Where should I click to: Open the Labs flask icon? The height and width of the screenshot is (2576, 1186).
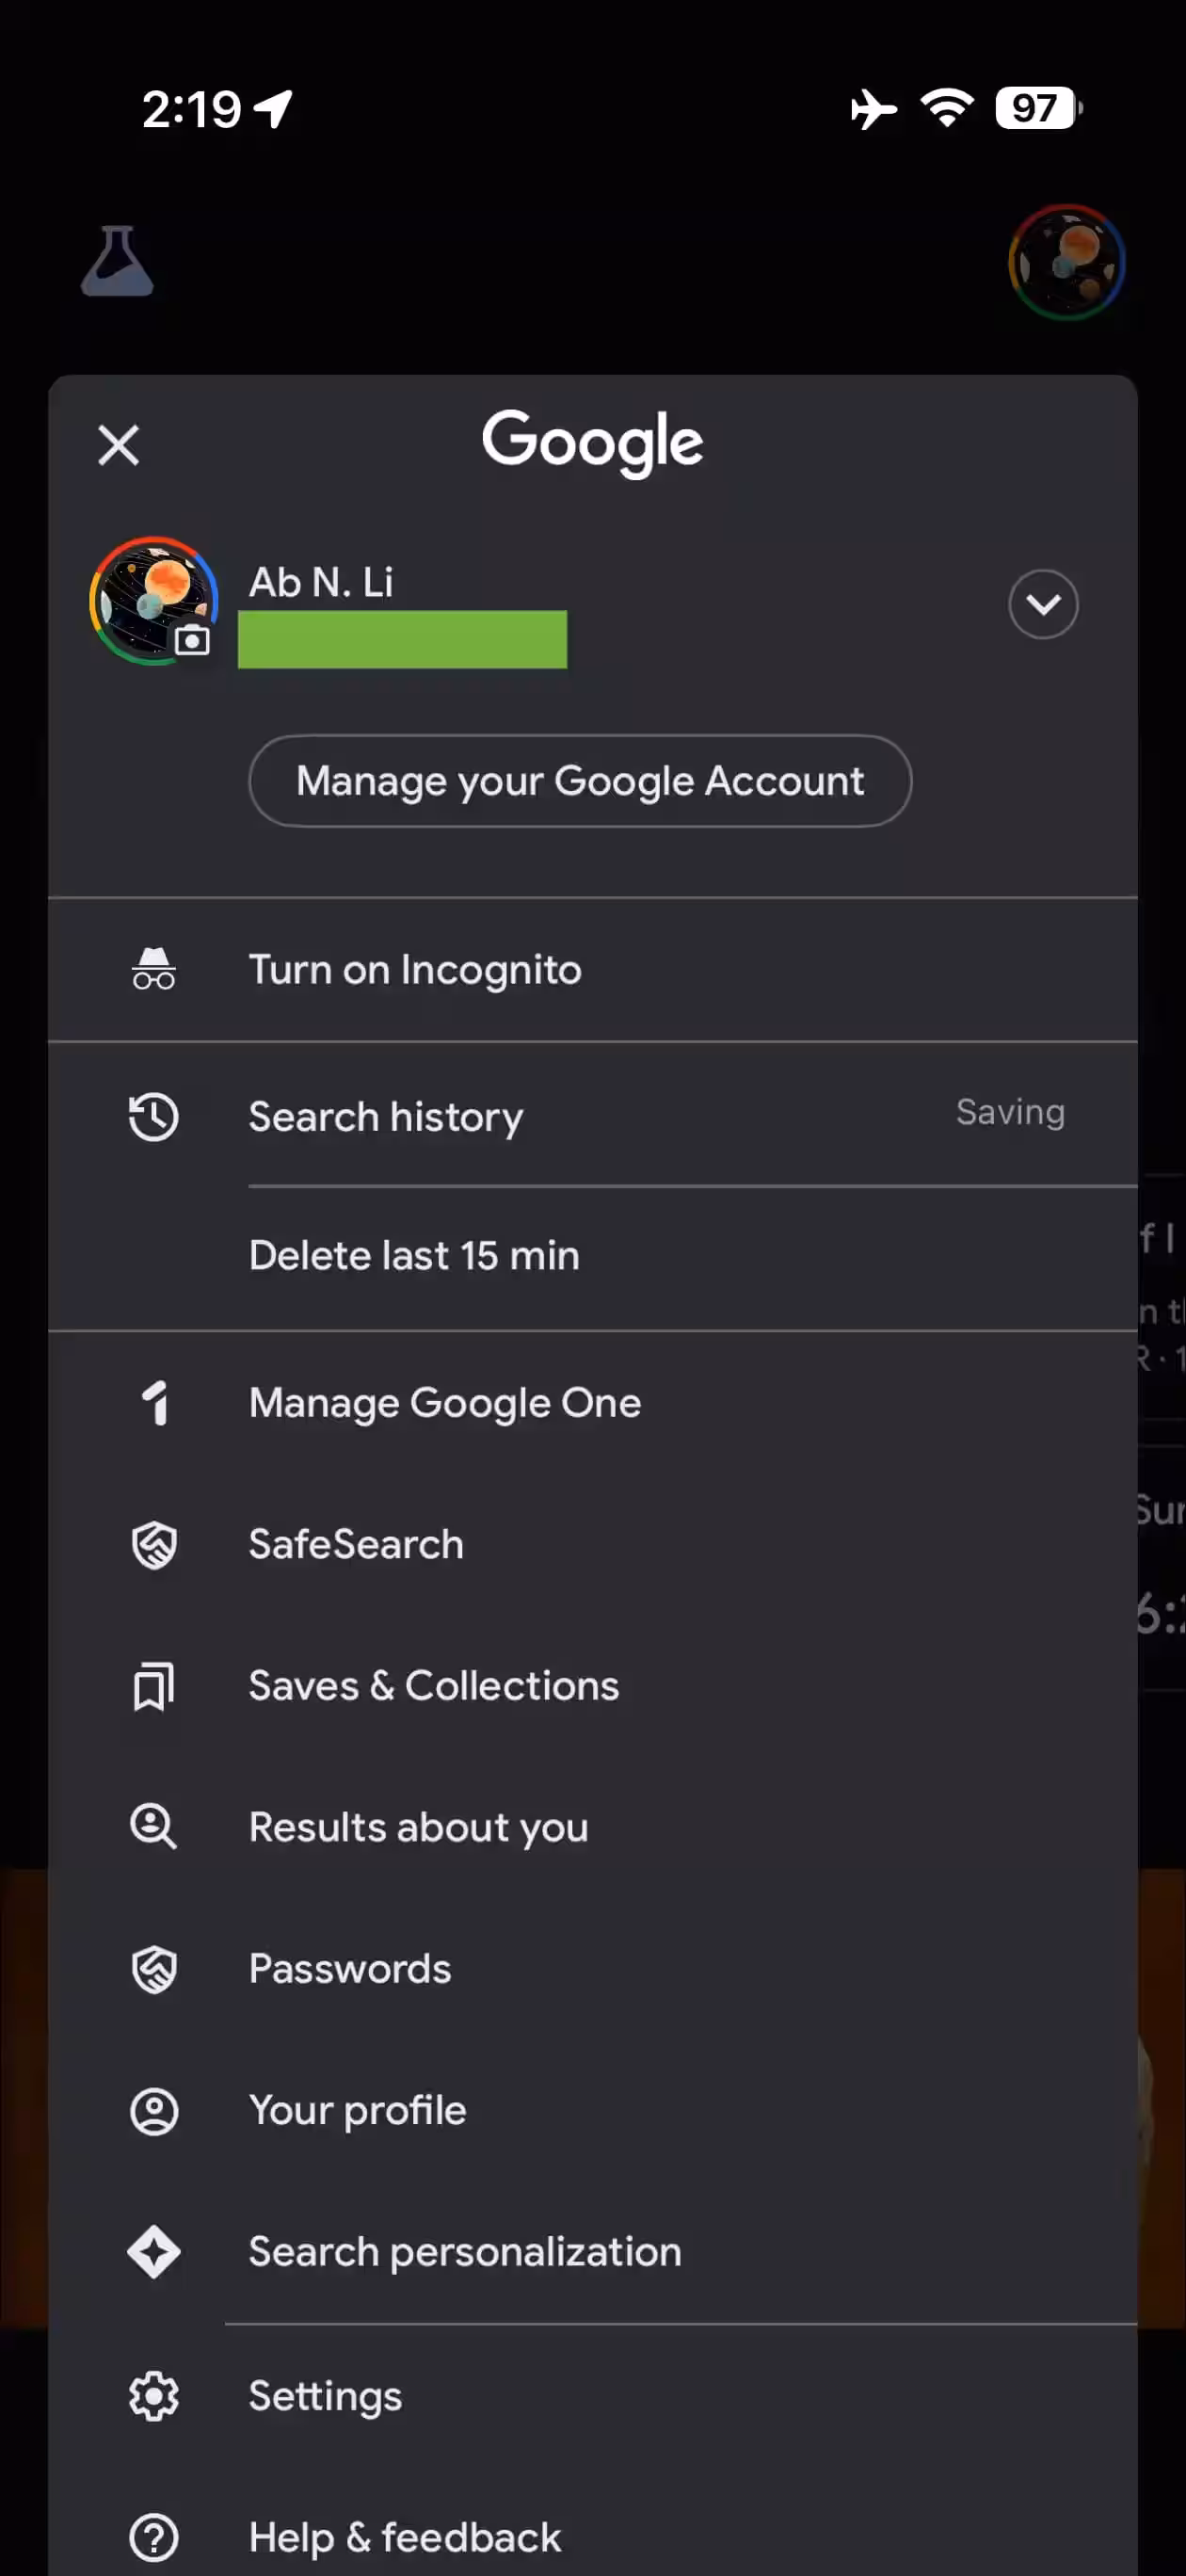pos(117,262)
